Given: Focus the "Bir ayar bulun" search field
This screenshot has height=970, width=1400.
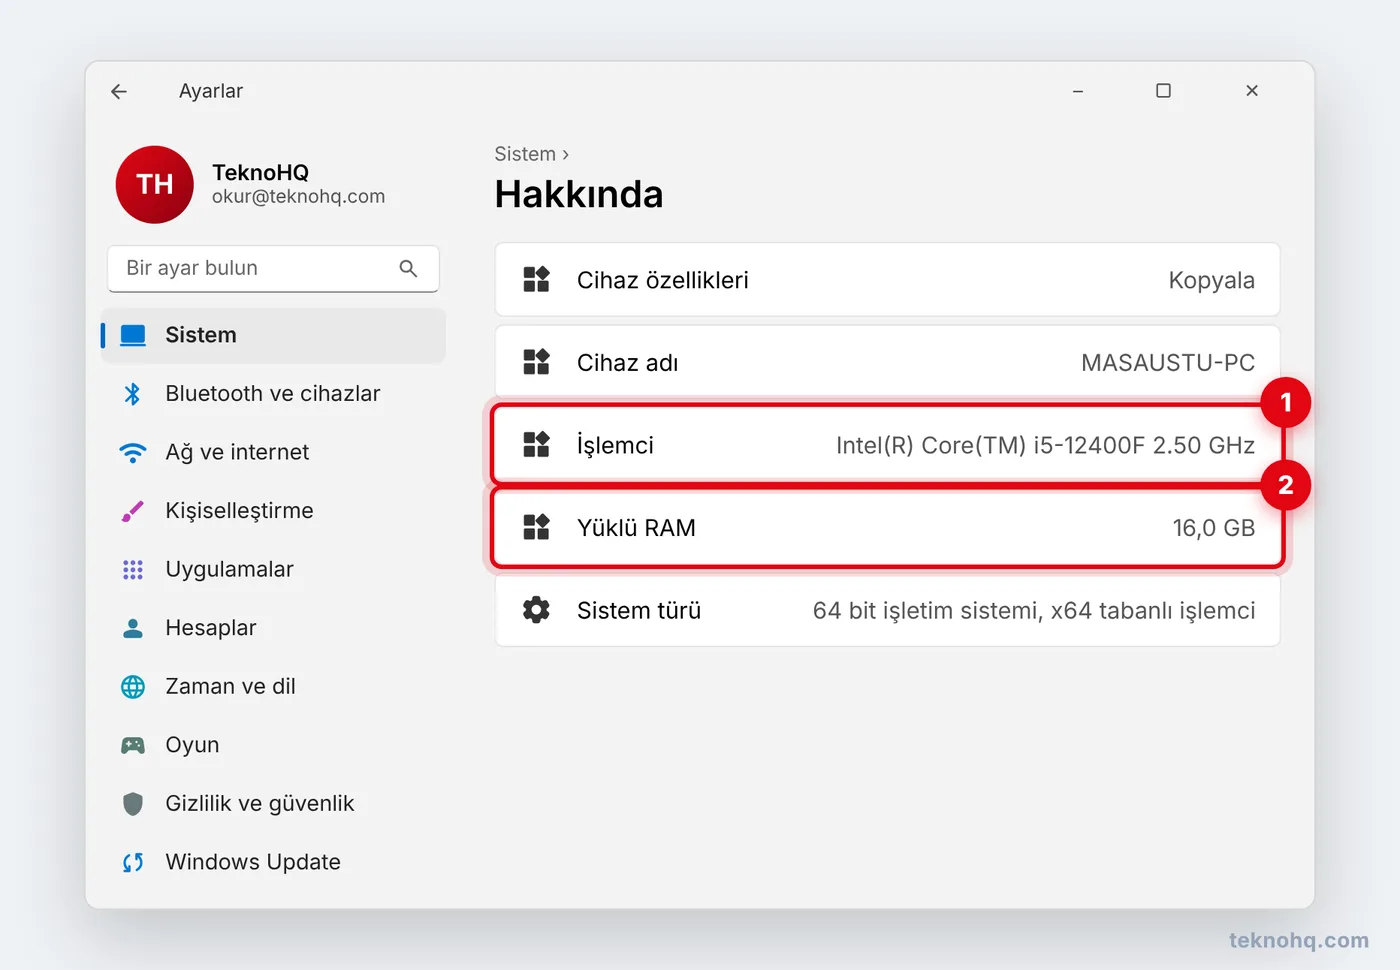Looking at the screenshot, I should click(x=273, y=268).
